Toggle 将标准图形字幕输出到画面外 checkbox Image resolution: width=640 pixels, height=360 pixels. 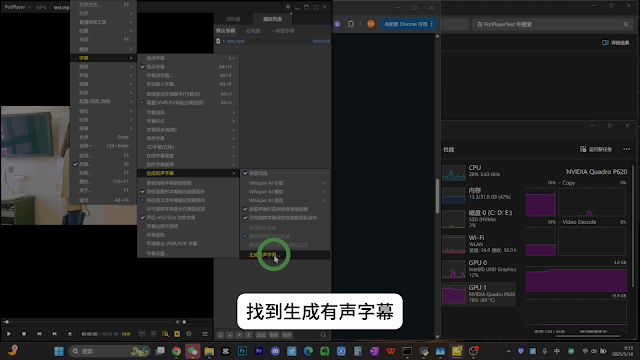(188, 191)
